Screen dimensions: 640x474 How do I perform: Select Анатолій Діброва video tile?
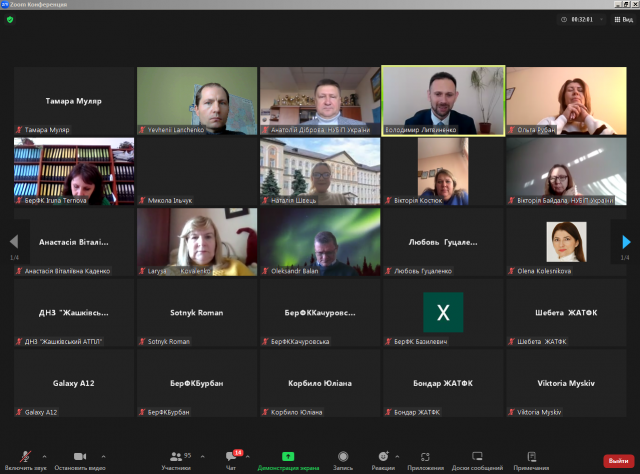(x=320, y=101)
